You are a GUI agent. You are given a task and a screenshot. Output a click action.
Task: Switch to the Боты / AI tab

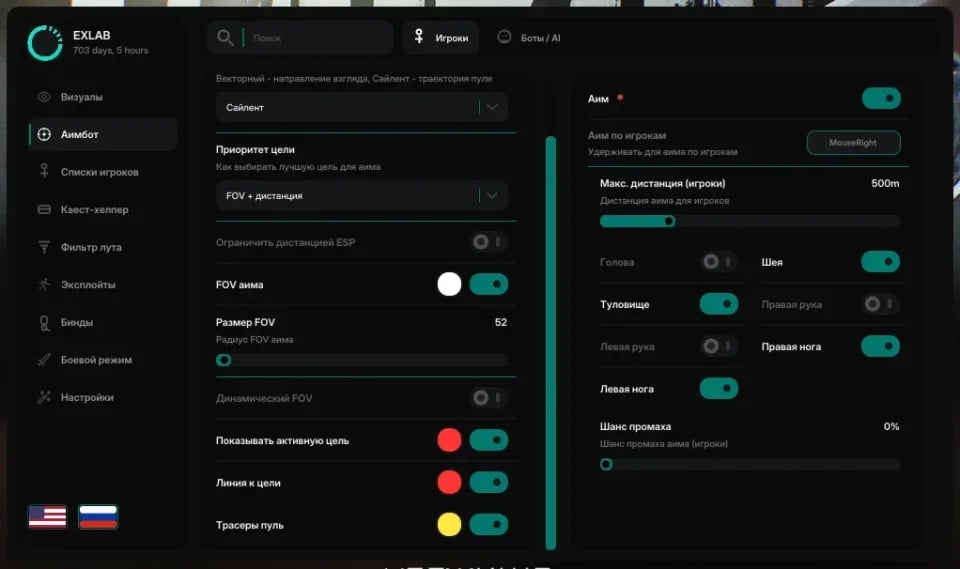pyautogui.click(x=528, y=37)
